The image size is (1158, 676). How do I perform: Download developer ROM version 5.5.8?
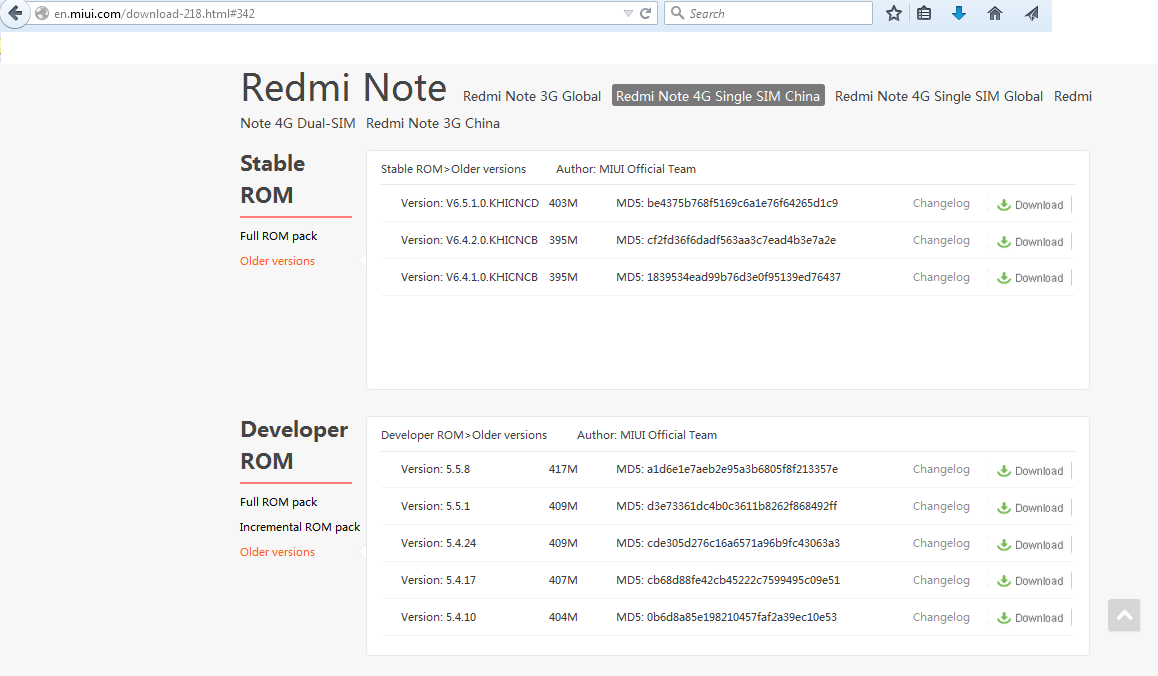(1030, 471)
